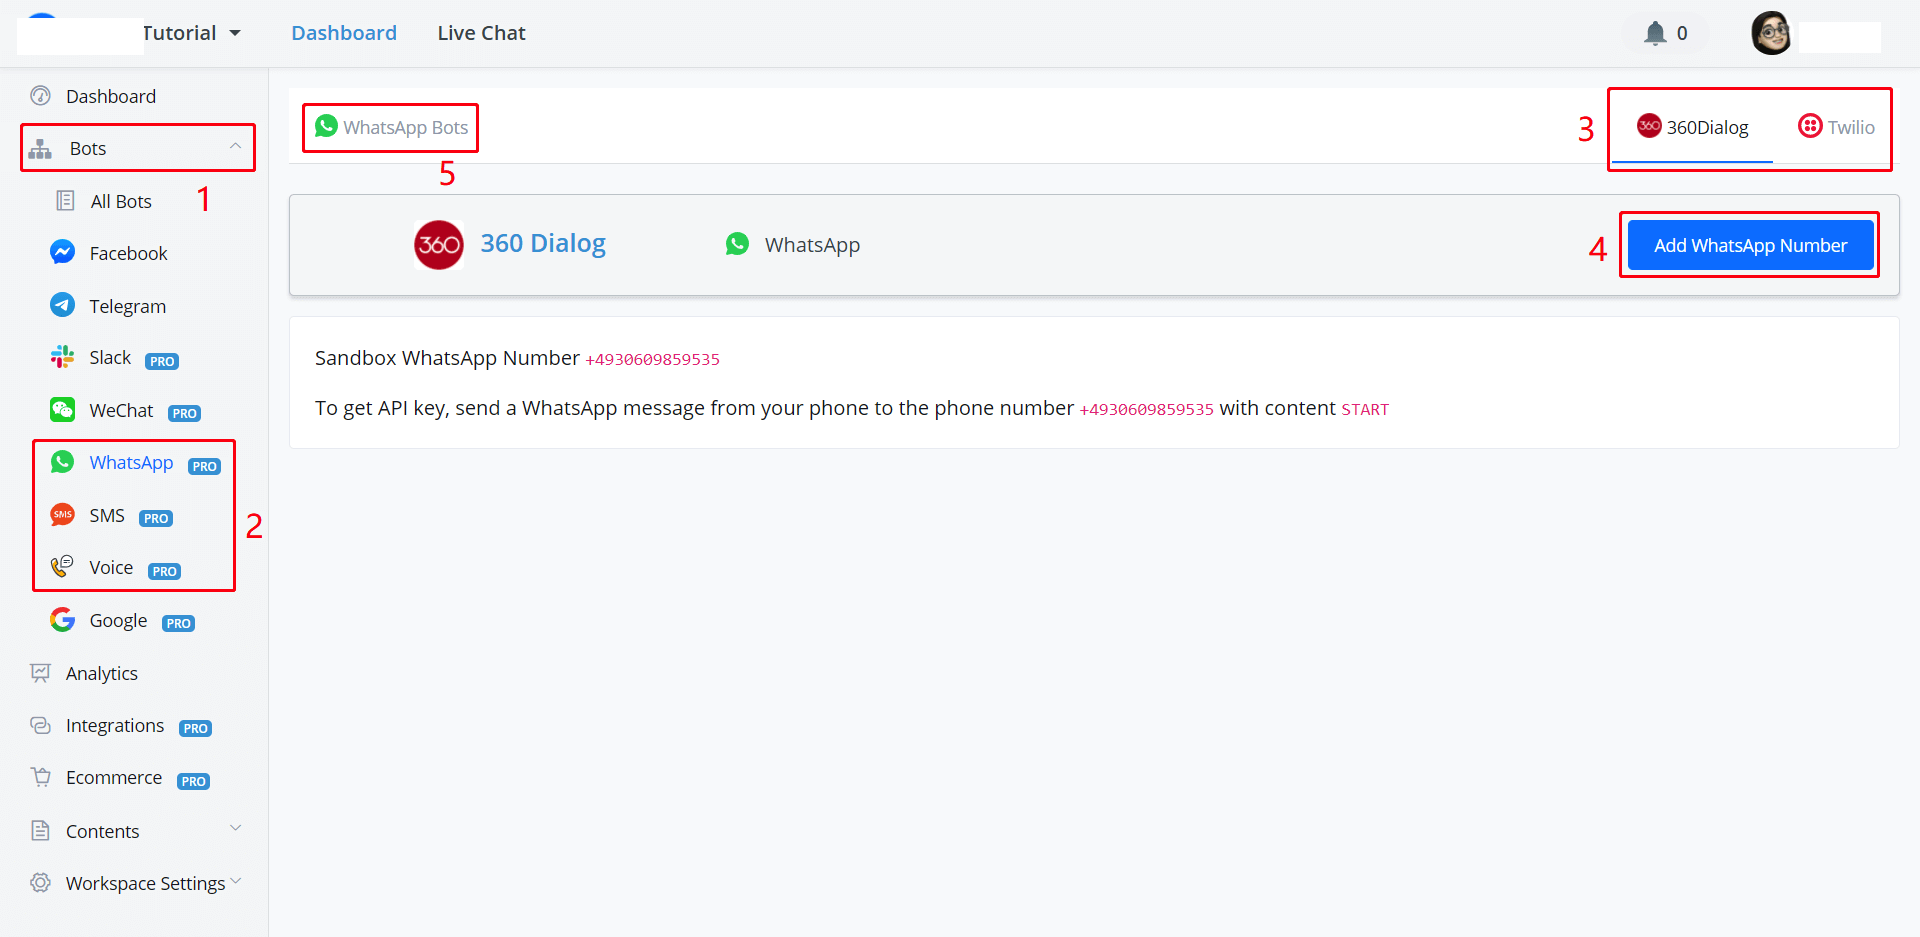Click the START keyword text

pyautogui.click(x=1365, y=409)
